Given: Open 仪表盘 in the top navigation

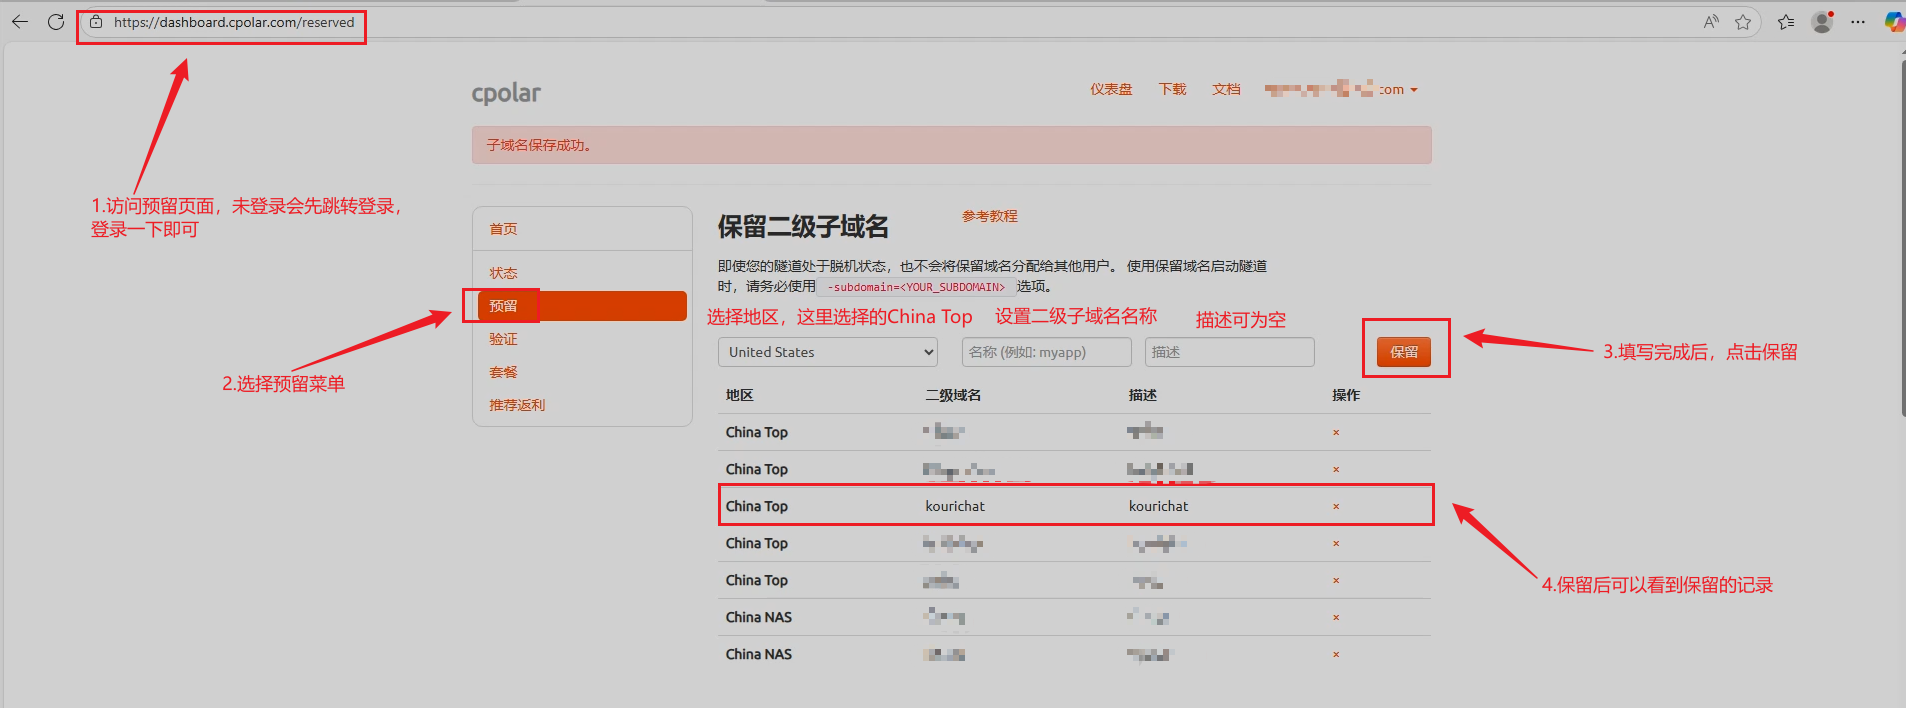Looking at the screenshot, I should pos(1111,89).
